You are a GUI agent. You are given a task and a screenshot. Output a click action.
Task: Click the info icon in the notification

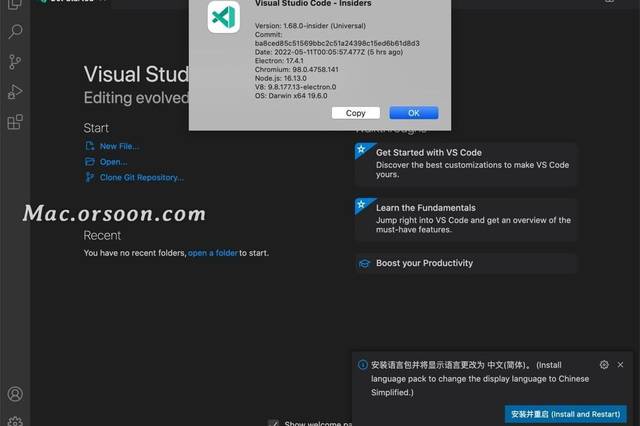tap(362, 365)
